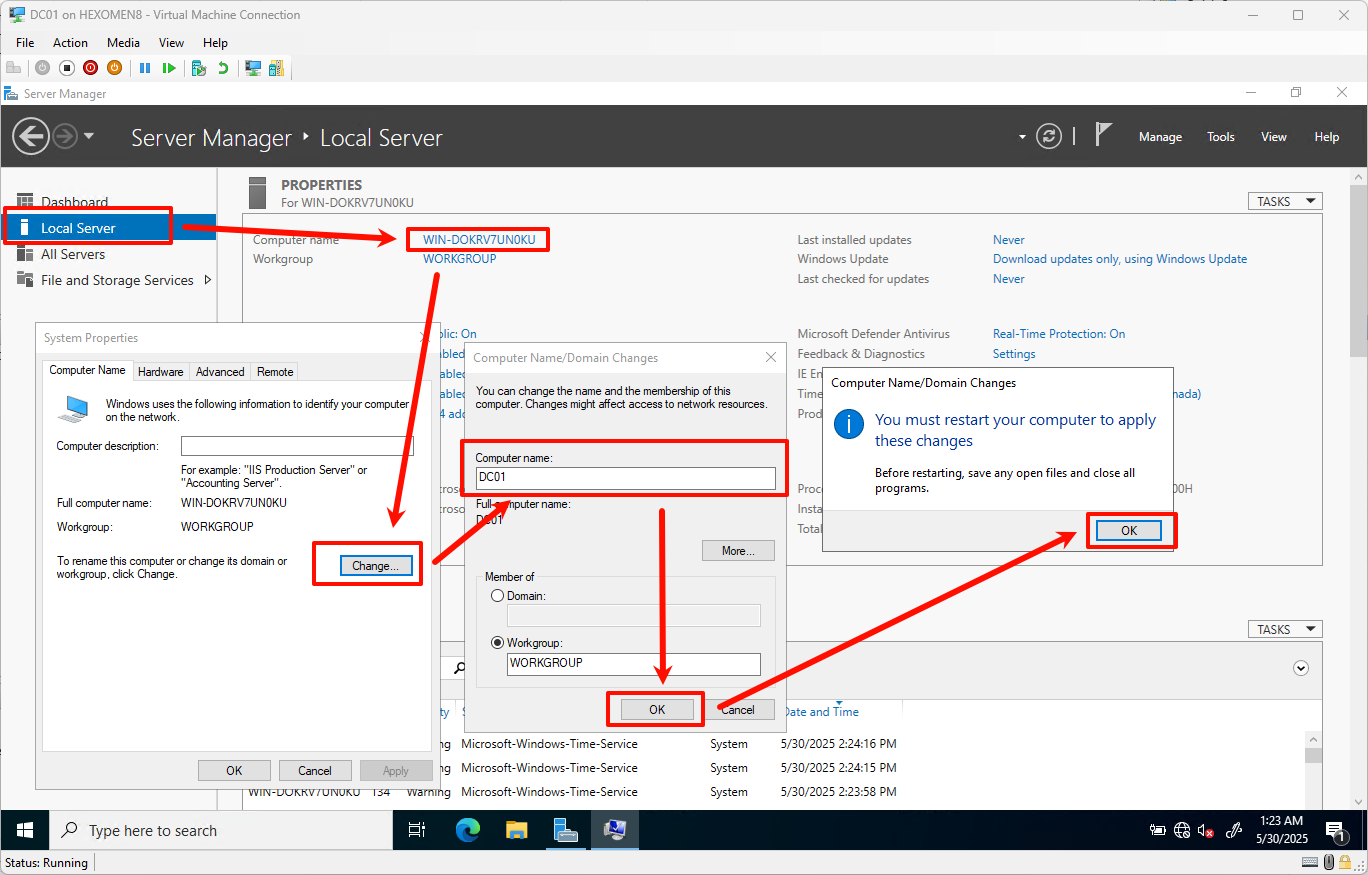Expand the events filter chevron button
The height and width of the screenshot is (875, 1368).
[1300, 668]
